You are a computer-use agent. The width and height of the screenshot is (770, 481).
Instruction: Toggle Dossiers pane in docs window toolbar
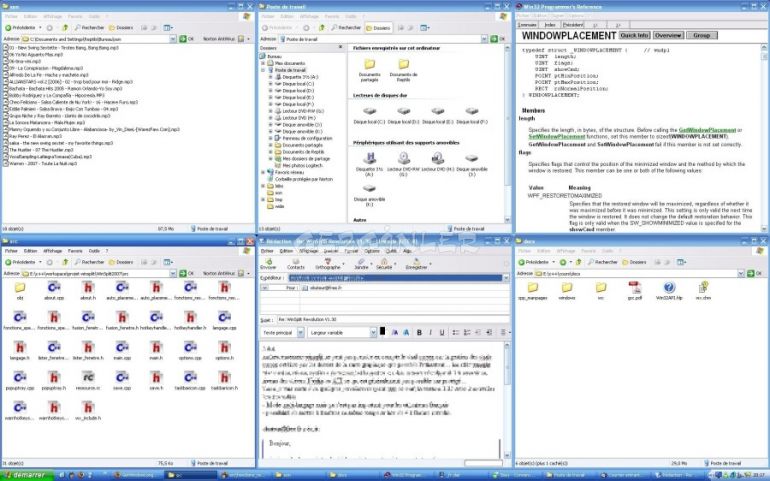[x=634, y=262]
